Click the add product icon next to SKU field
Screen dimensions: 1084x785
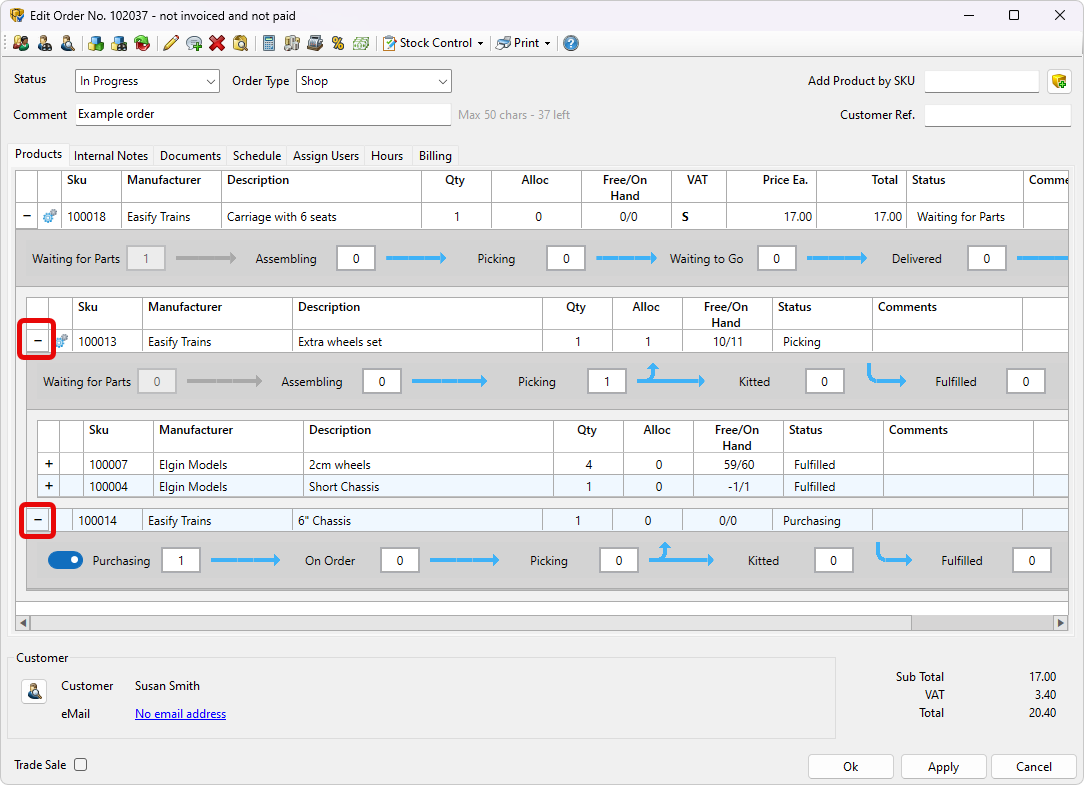(1059, 82)
